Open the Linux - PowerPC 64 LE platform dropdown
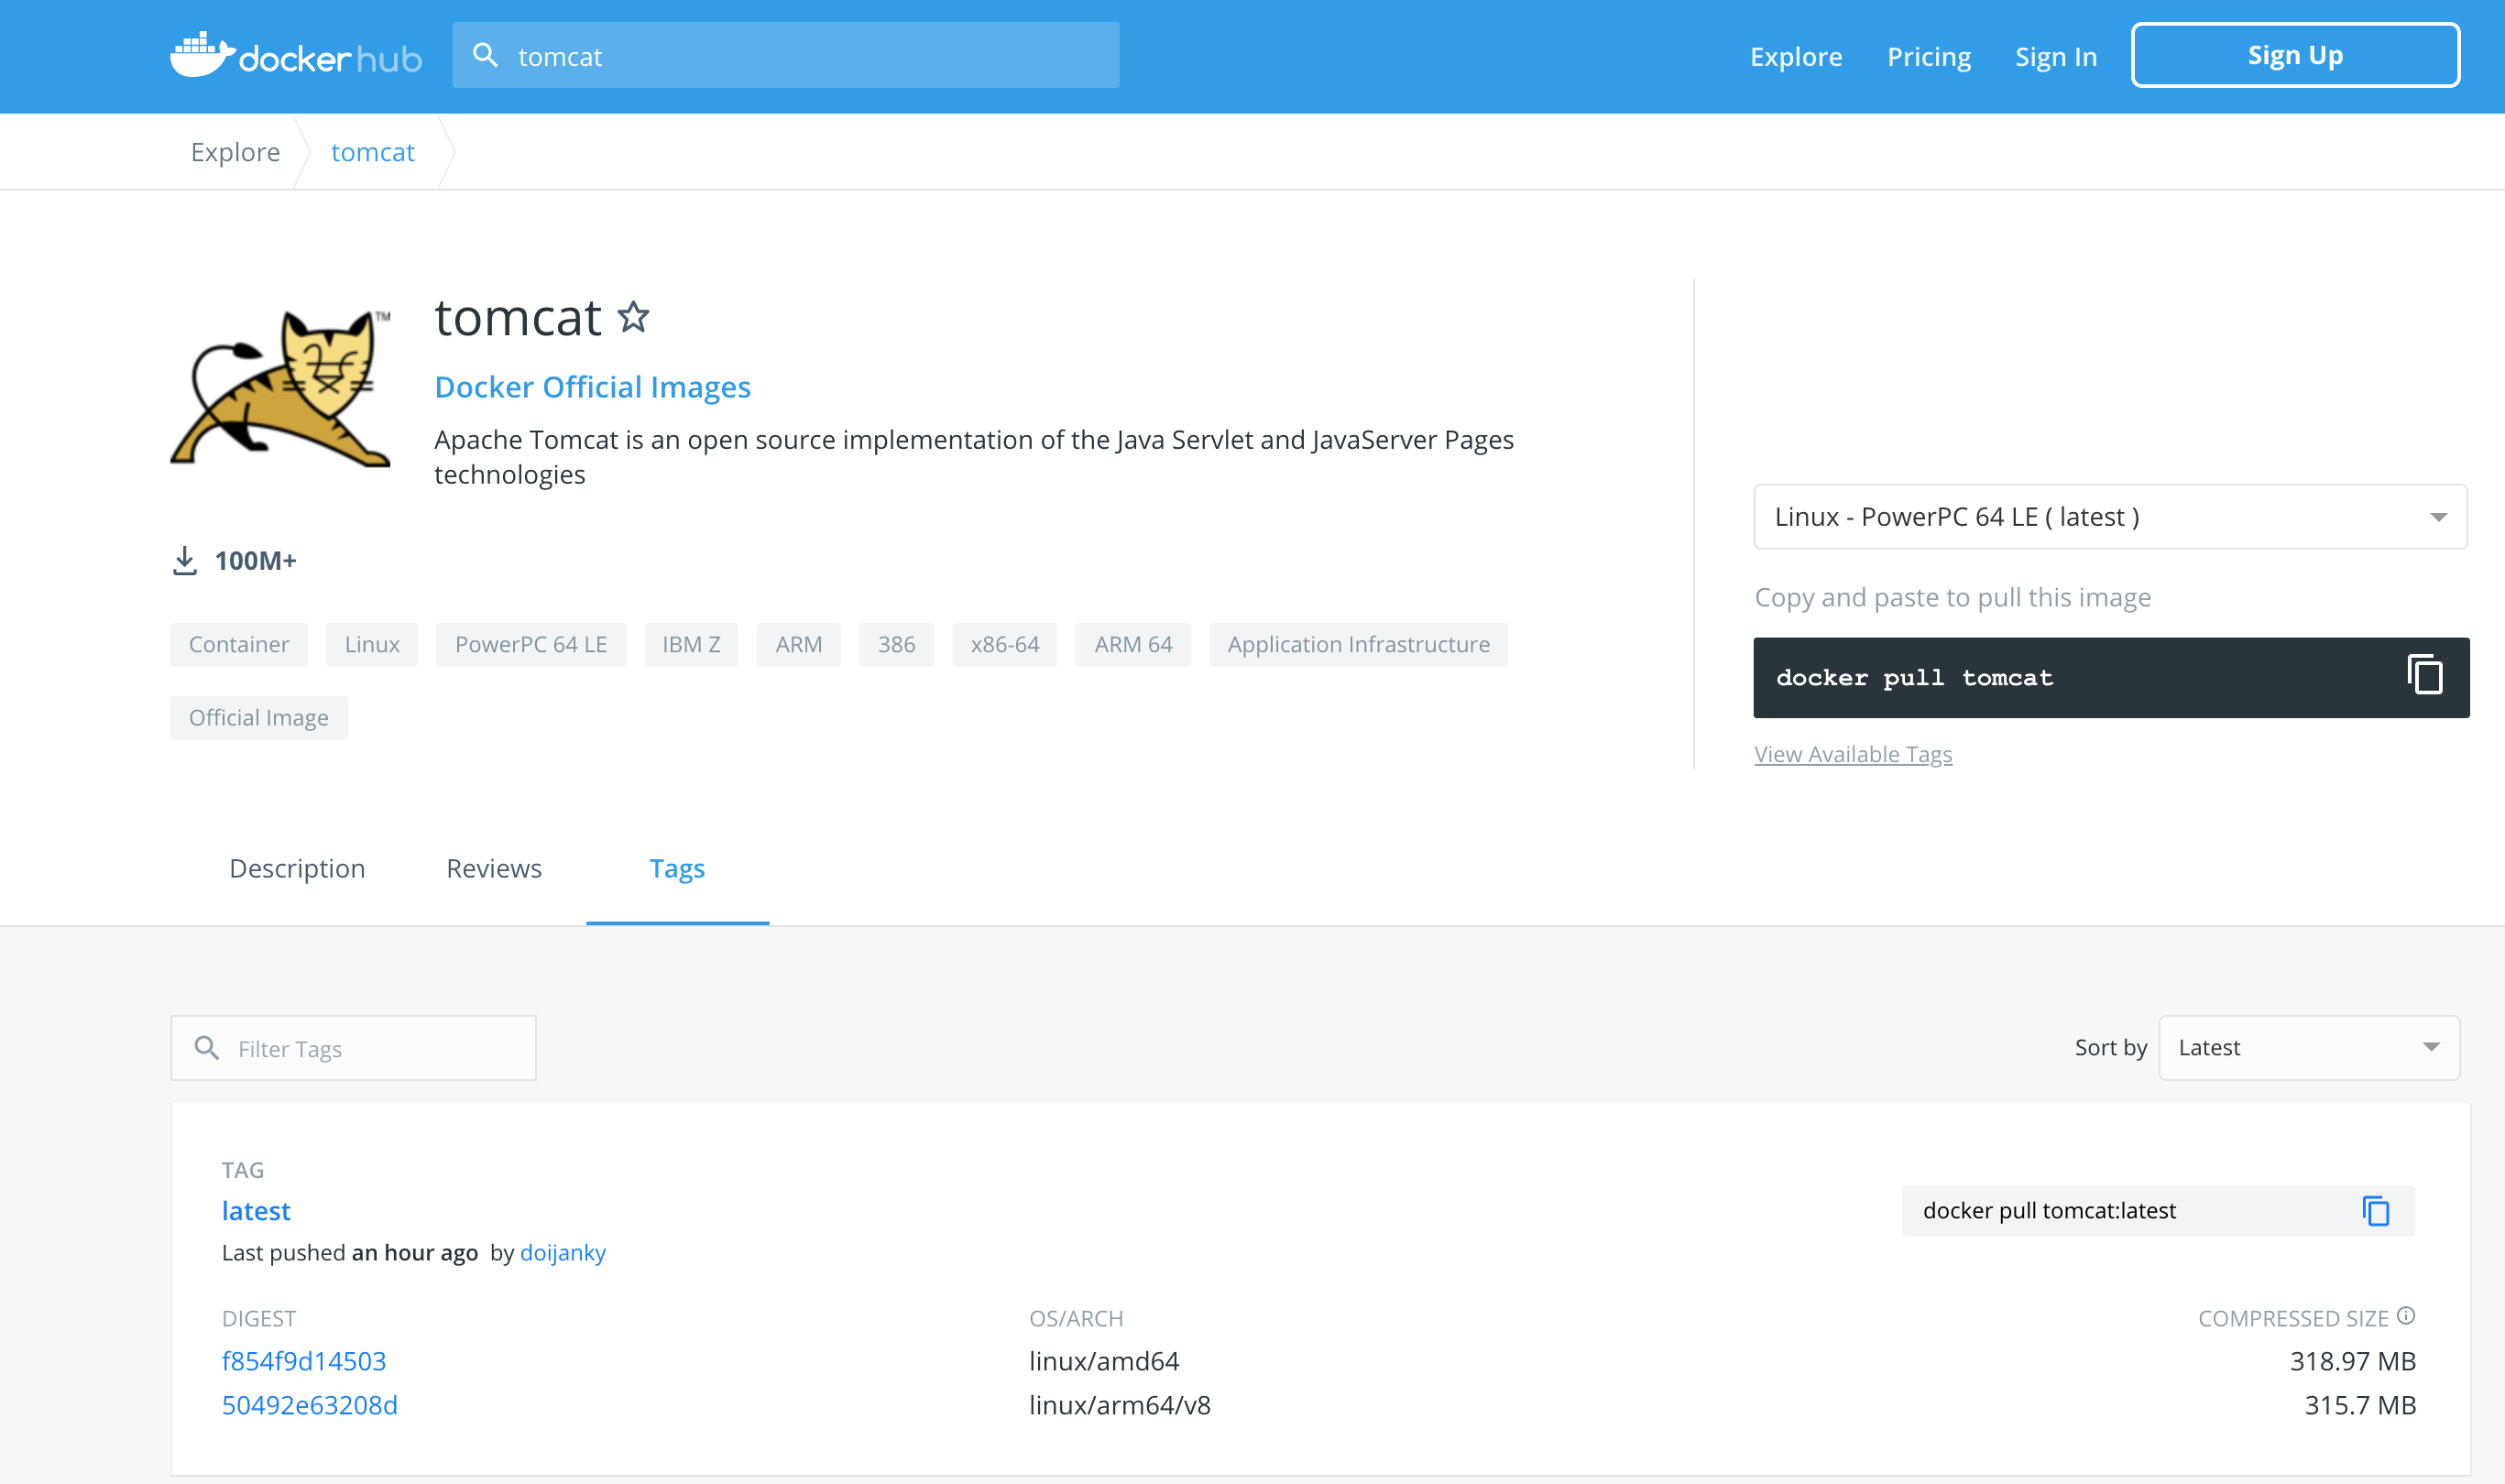This screenshot has height=1484, width=2505. coord(2110,517)
